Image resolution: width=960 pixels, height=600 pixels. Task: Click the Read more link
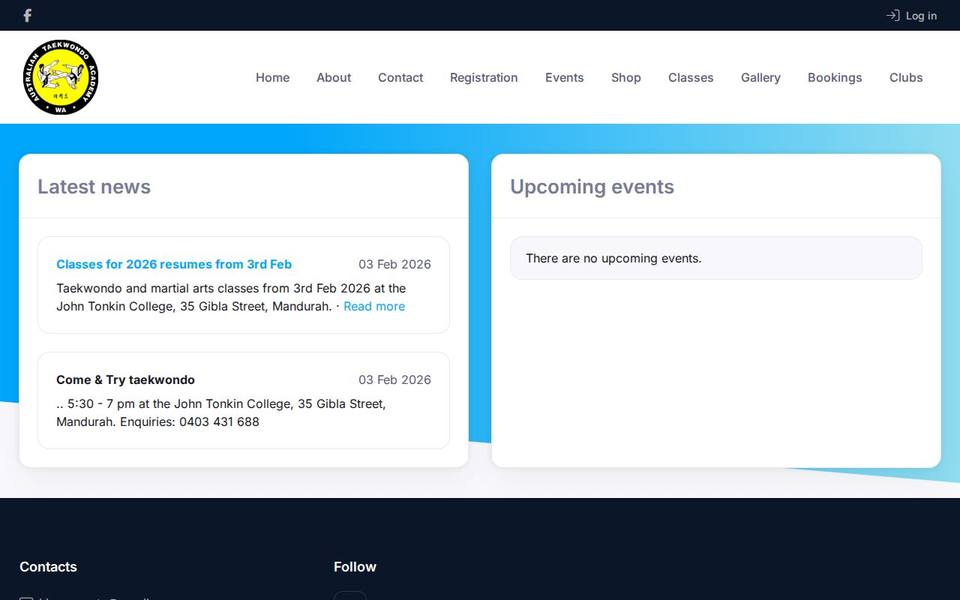[x=374, y=306]
